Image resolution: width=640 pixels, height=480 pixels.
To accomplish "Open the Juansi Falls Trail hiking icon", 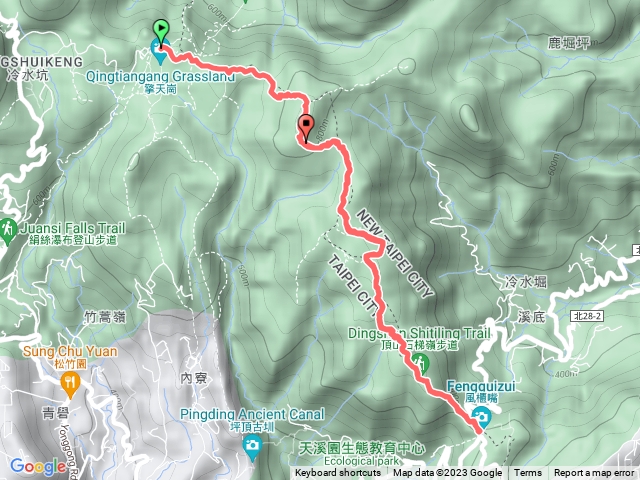I will (x=7, y=232).
